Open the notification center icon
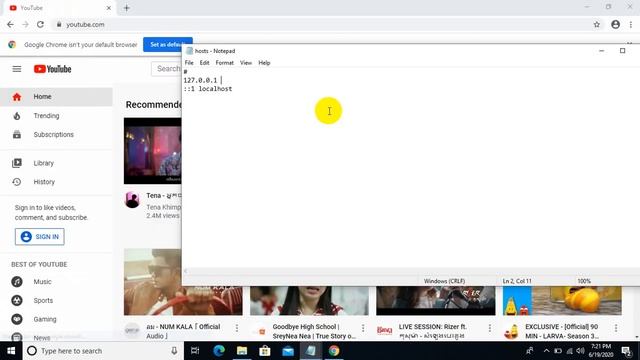 click(627, 351)
